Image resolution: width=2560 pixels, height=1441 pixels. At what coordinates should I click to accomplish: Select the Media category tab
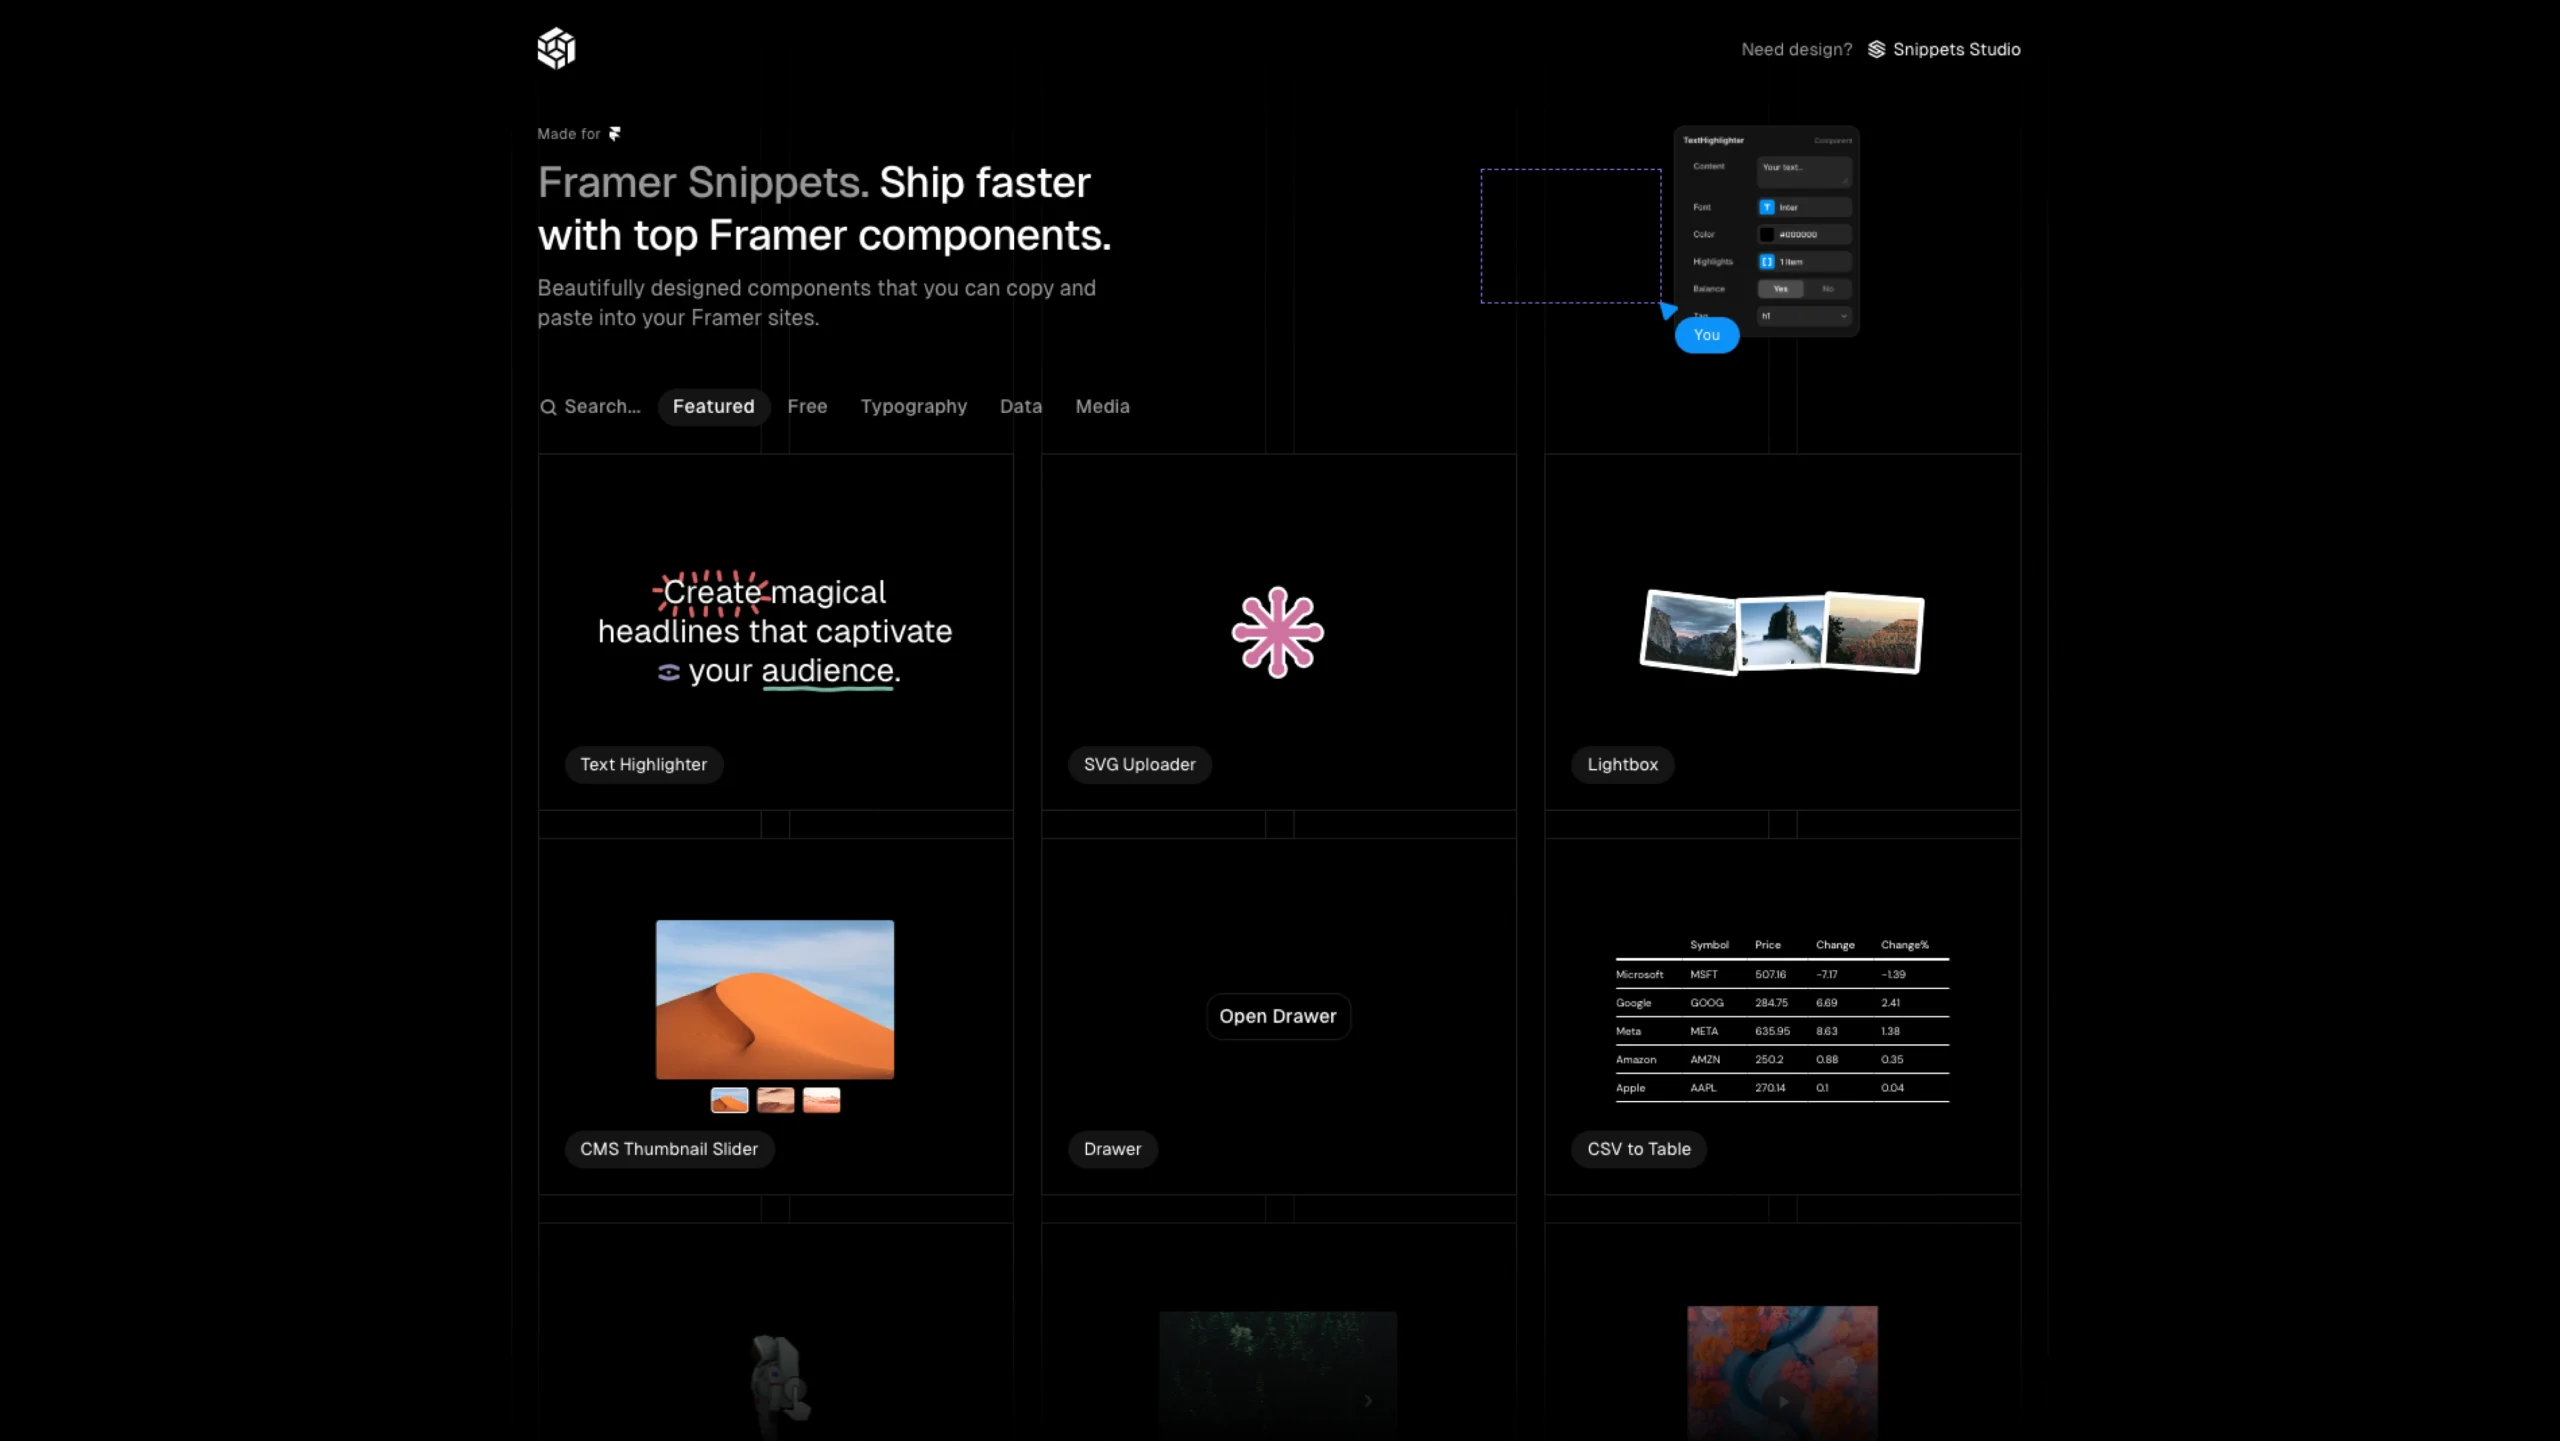[1101, 407]
